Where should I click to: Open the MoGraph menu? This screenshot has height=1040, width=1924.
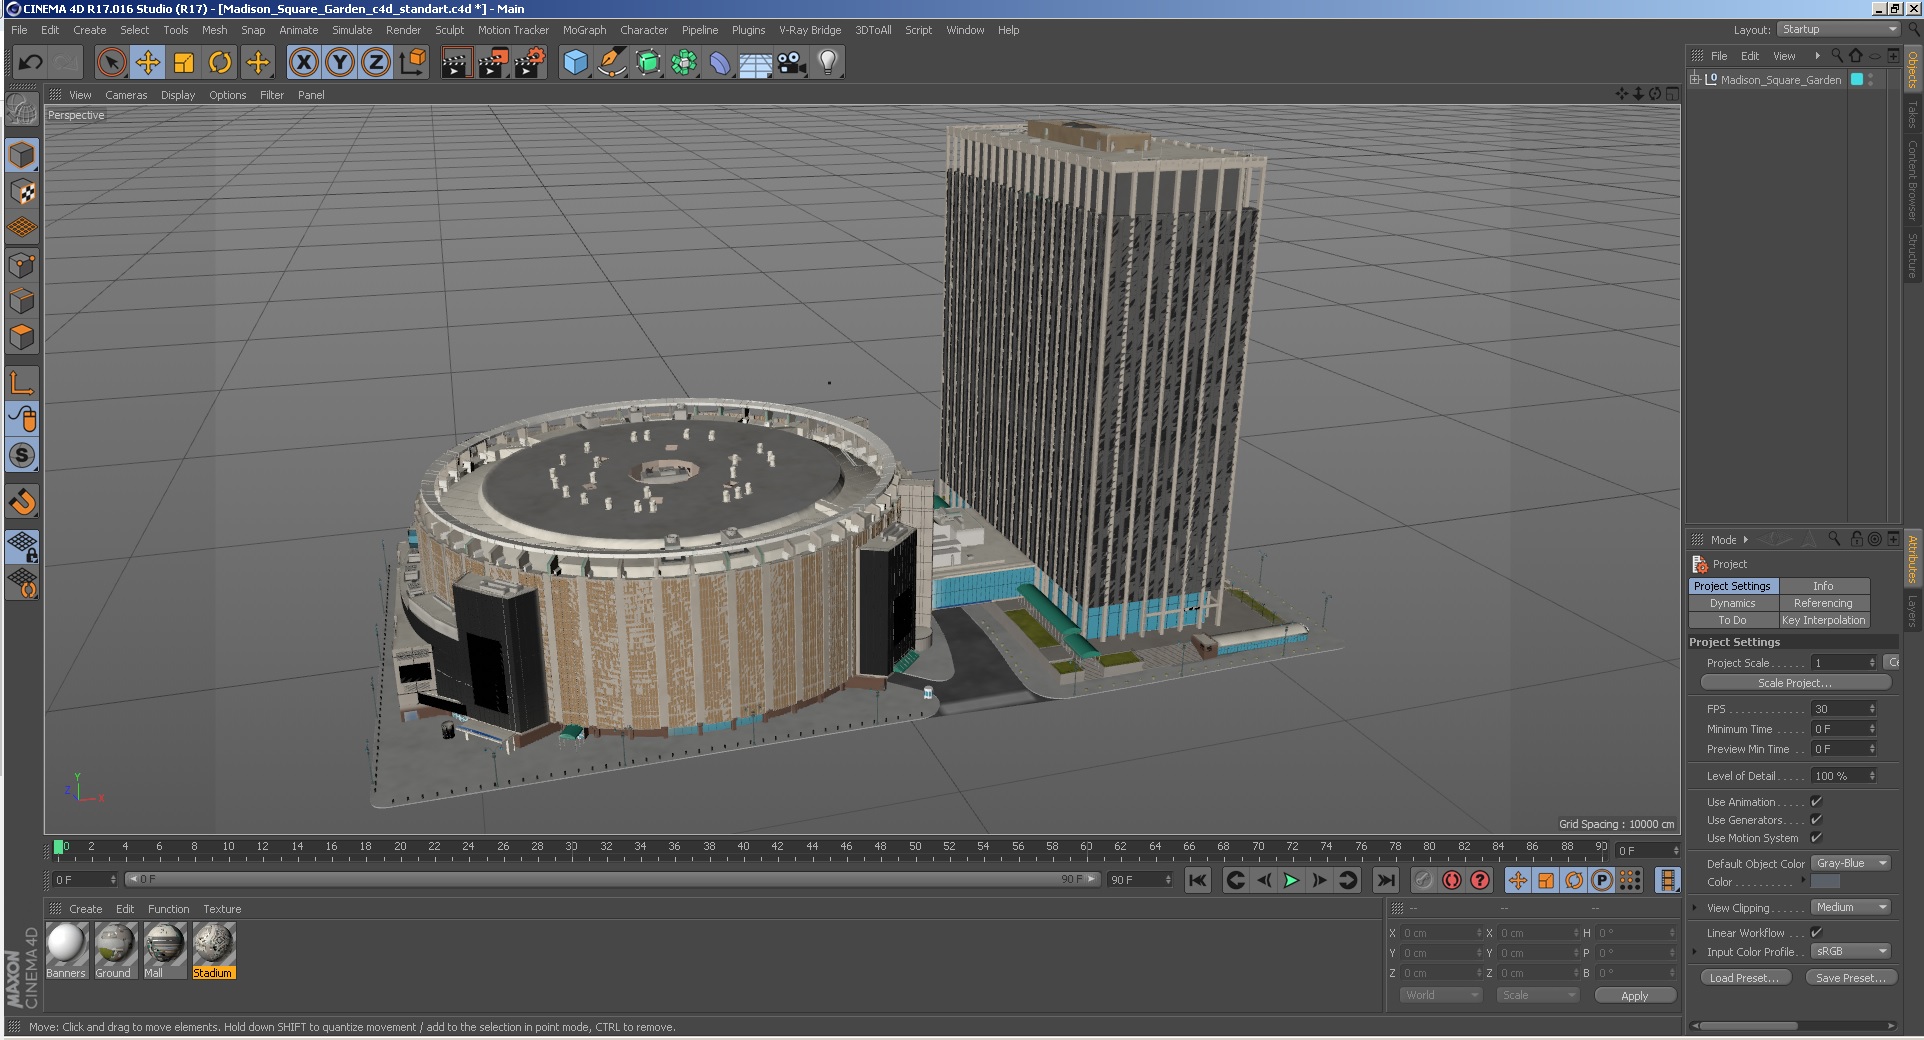(x=584, y=30)
